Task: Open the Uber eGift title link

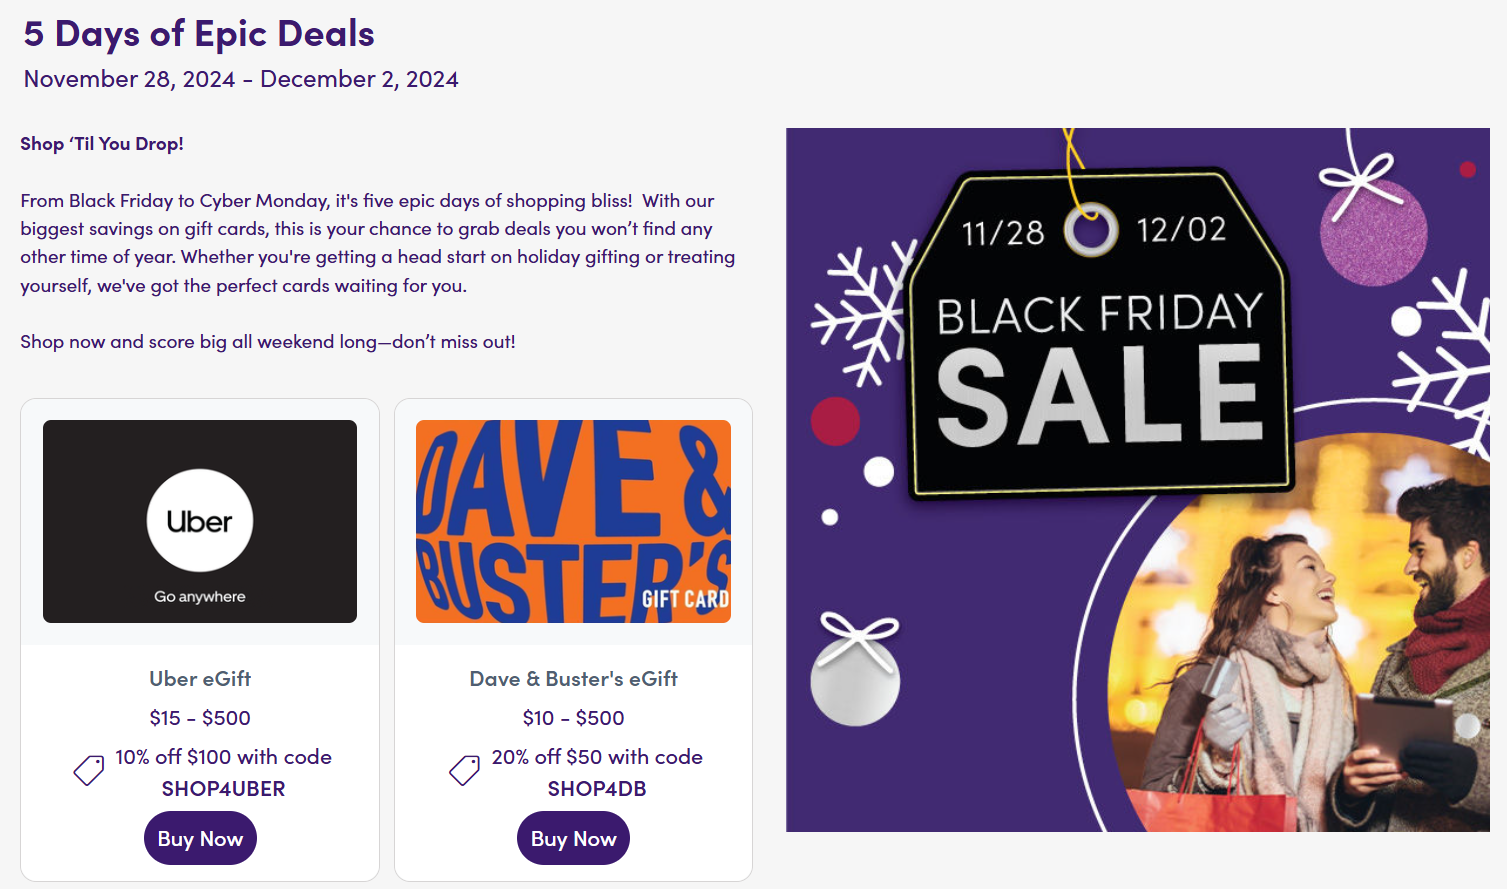Action: coord(200,679)
